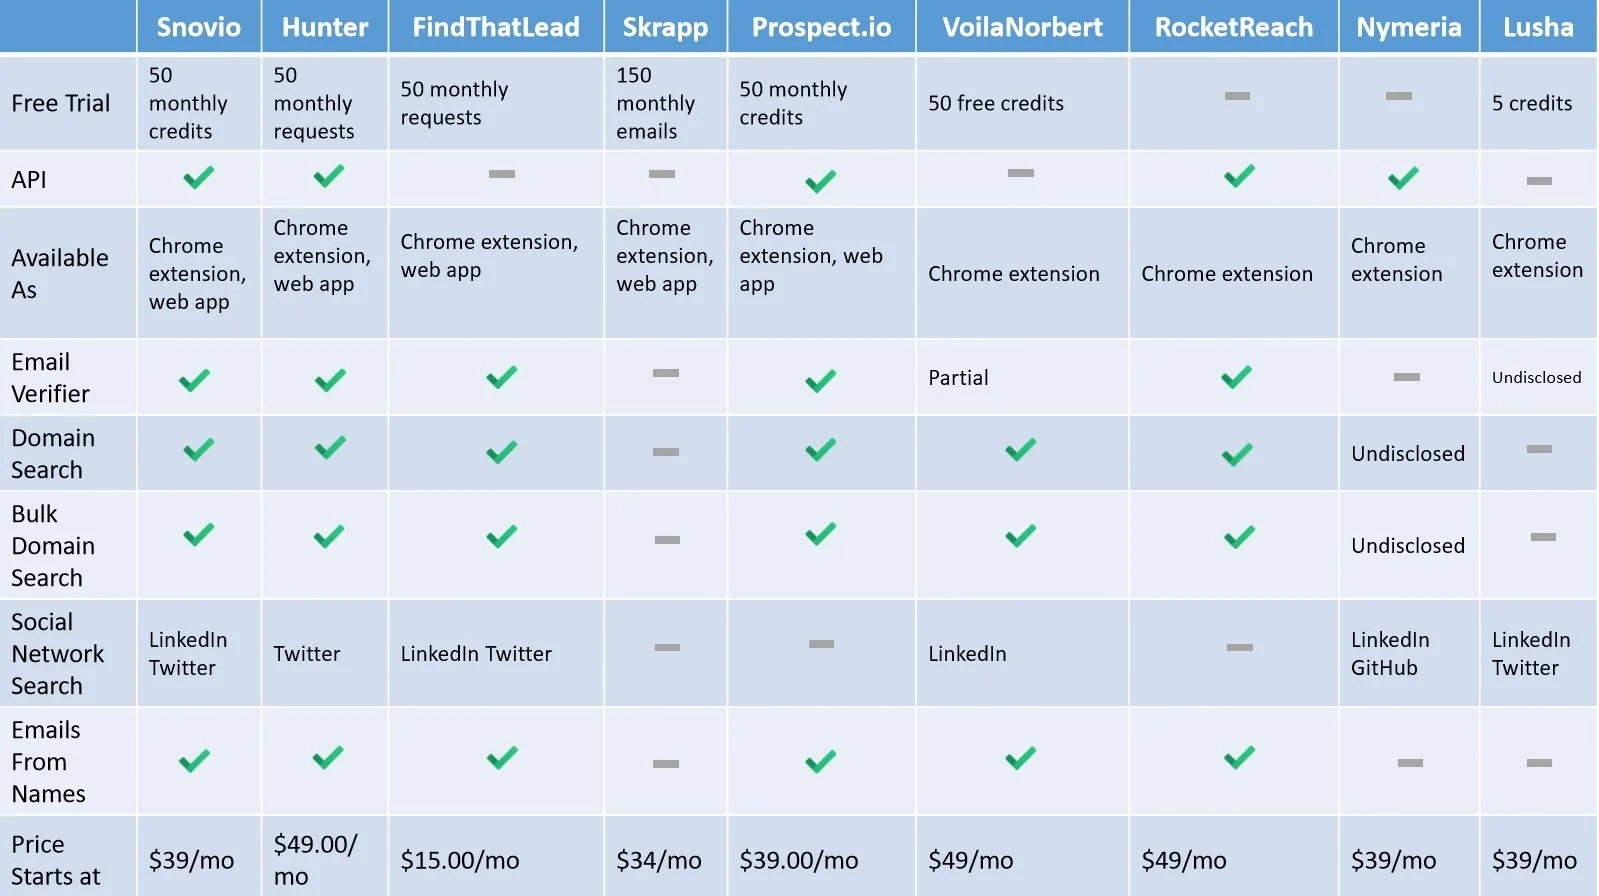This screenshot has height=896, width=1599.
Task: Click the Social Network Search dash under Skrapp
Action: tap(667, 647)
